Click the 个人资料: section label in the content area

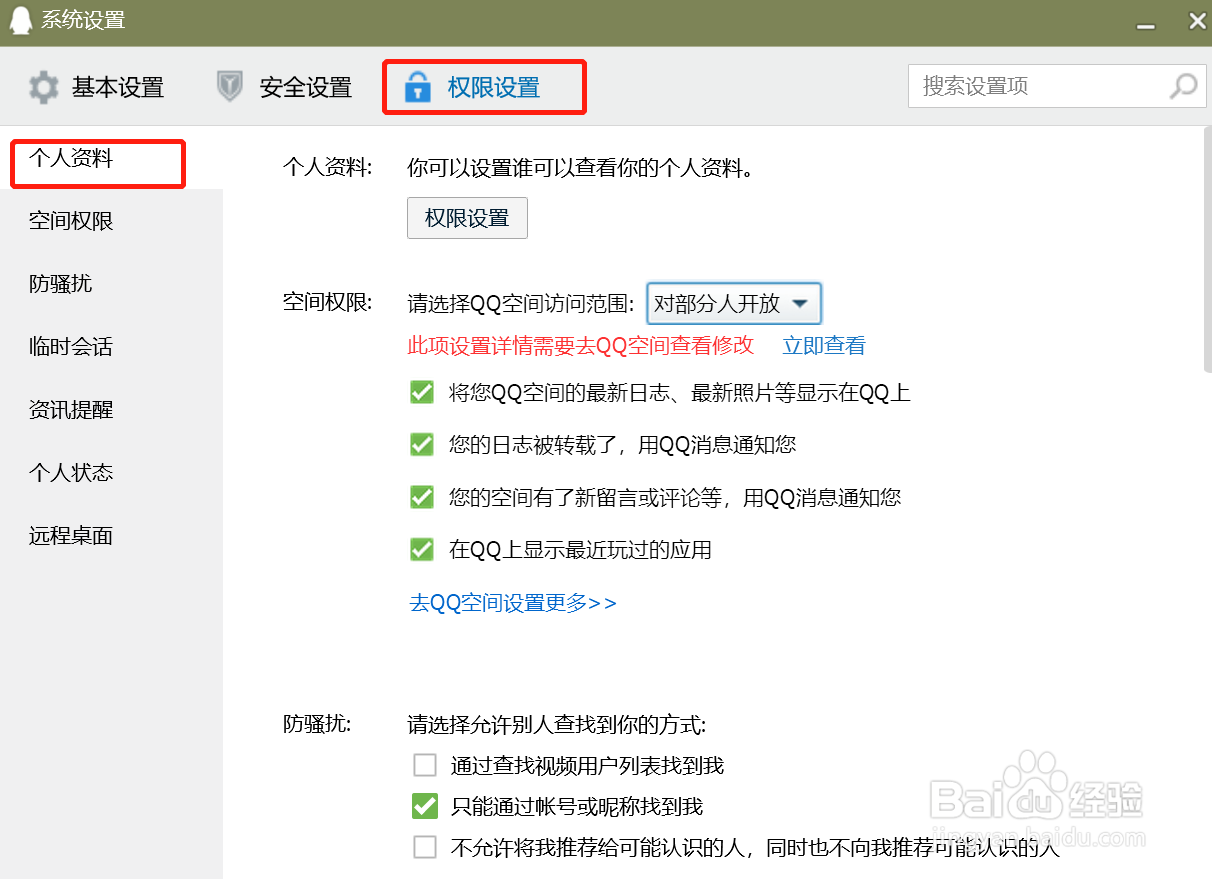(328, 168)
